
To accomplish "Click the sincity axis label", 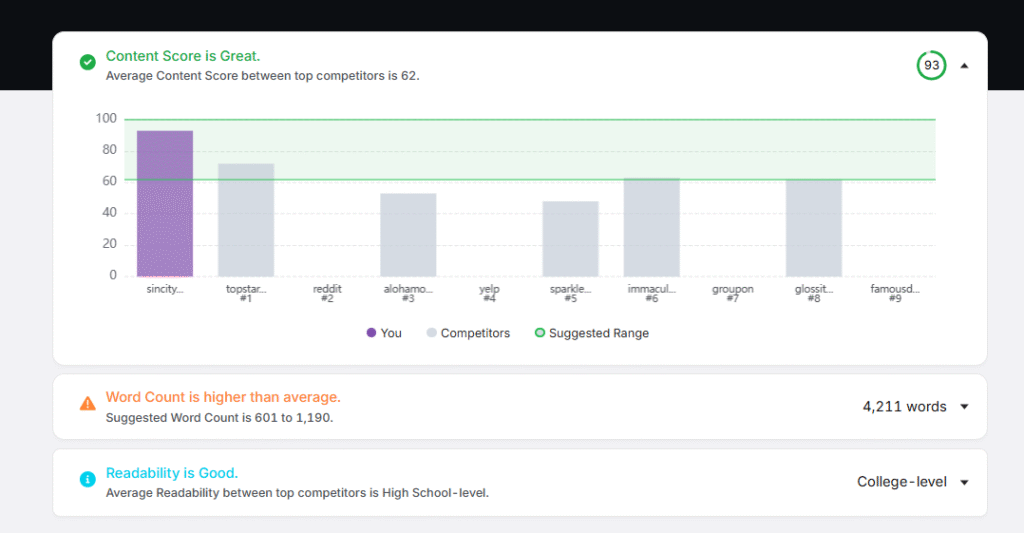I will [x=165, y=289].
